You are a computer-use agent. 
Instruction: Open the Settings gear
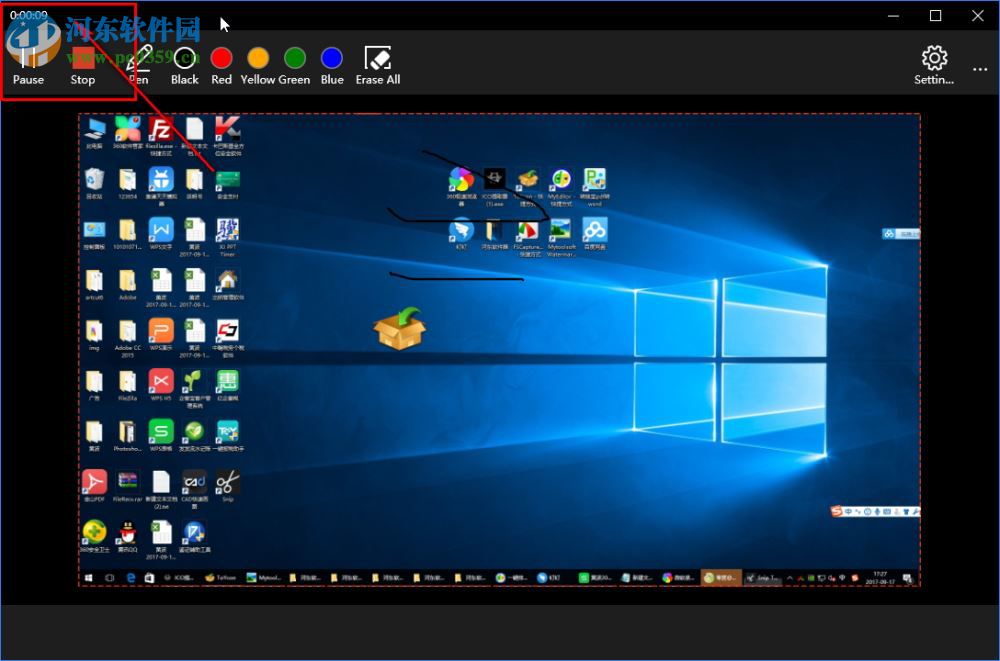934,66
